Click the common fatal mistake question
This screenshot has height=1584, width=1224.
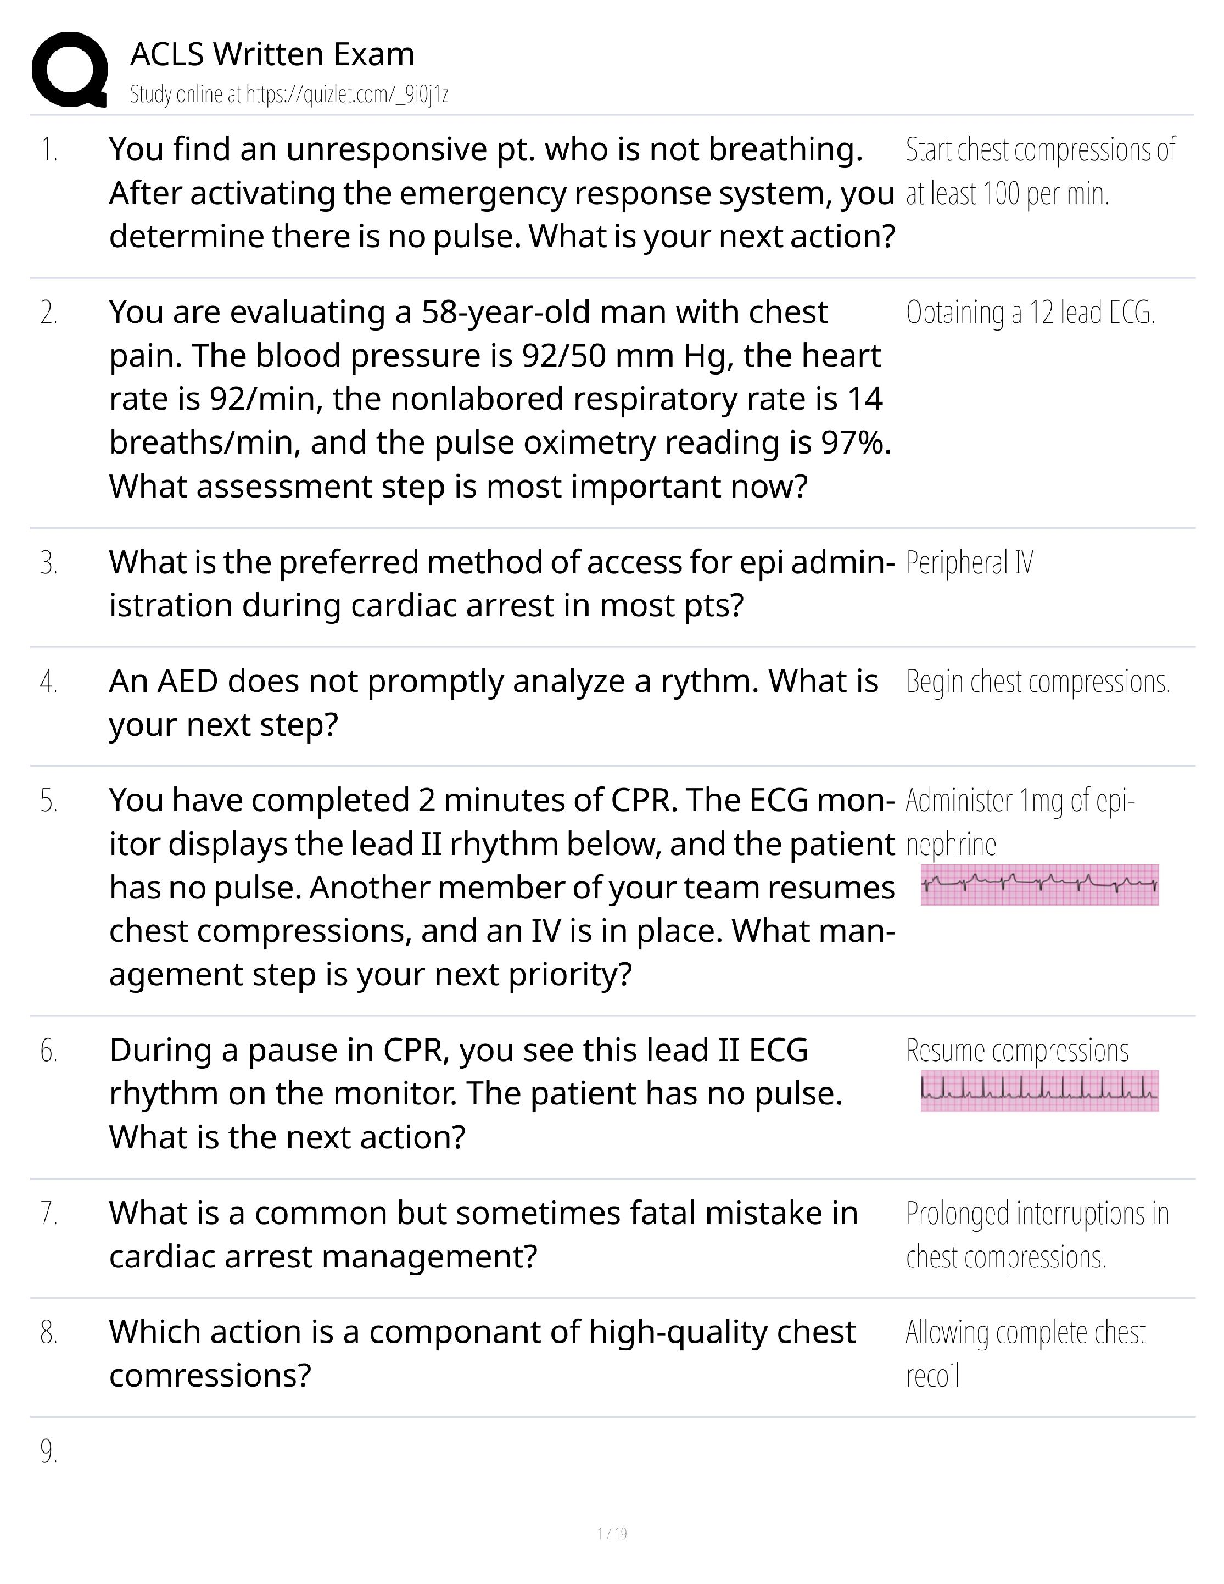[x=483, y=1234]
